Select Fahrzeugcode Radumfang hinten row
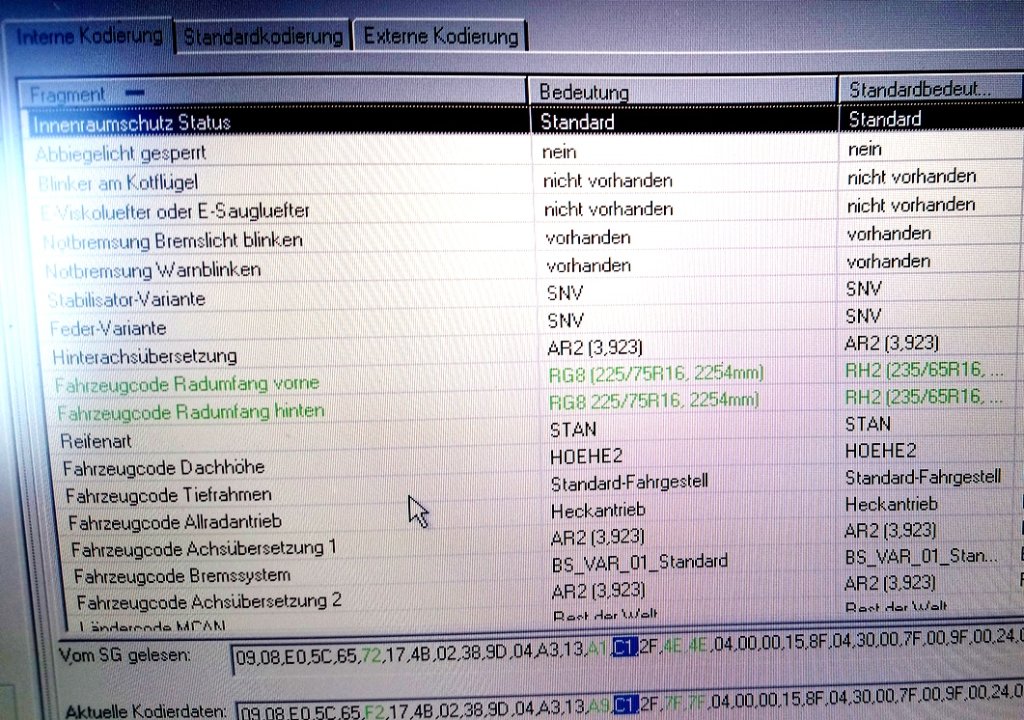 pos(190,412)
